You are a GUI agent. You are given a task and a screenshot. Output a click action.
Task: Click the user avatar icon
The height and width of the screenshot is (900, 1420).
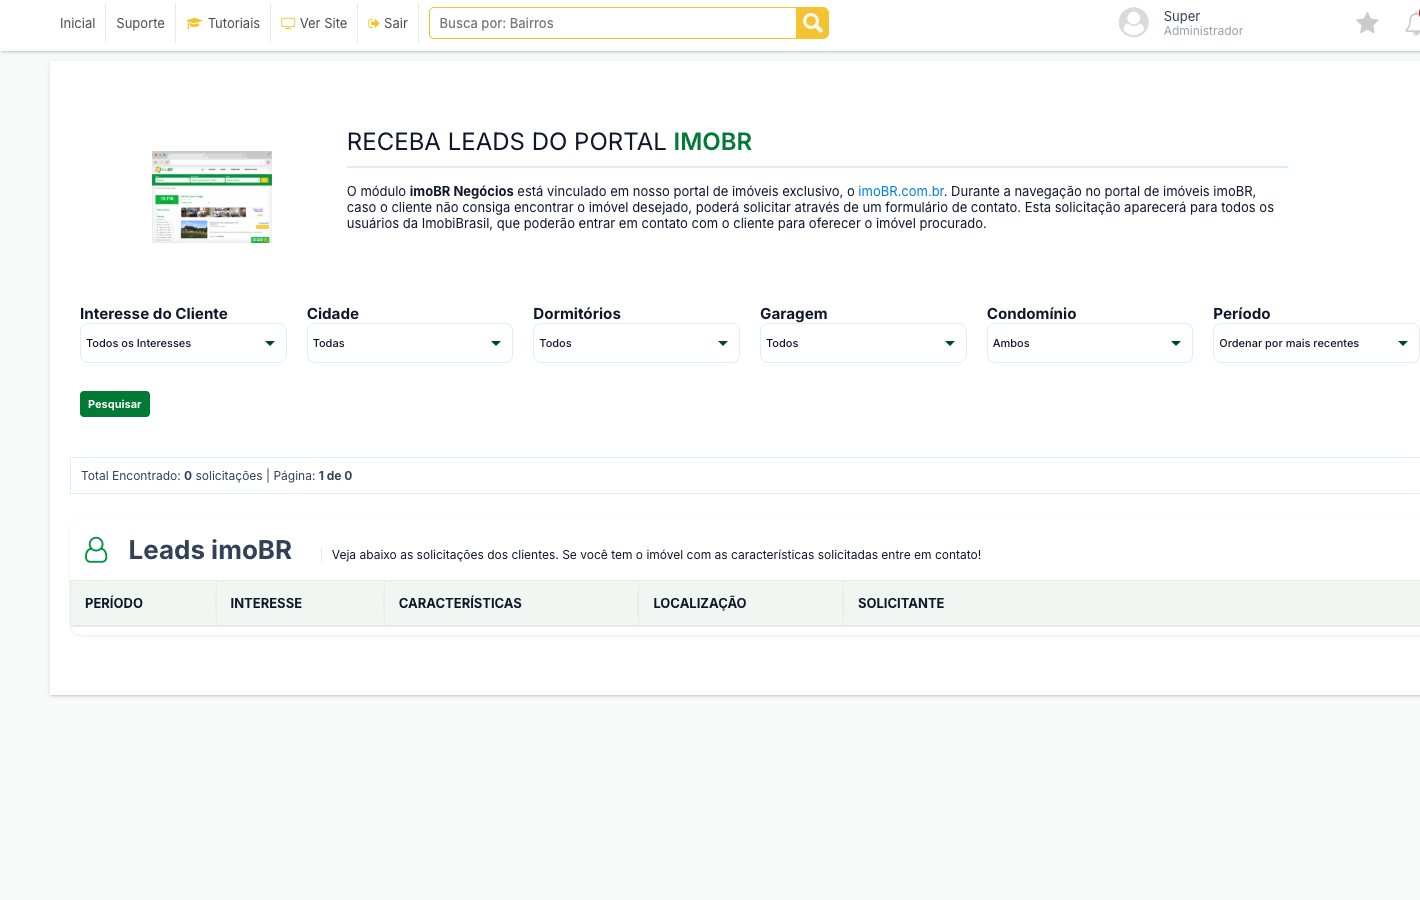pos(1133,22)
